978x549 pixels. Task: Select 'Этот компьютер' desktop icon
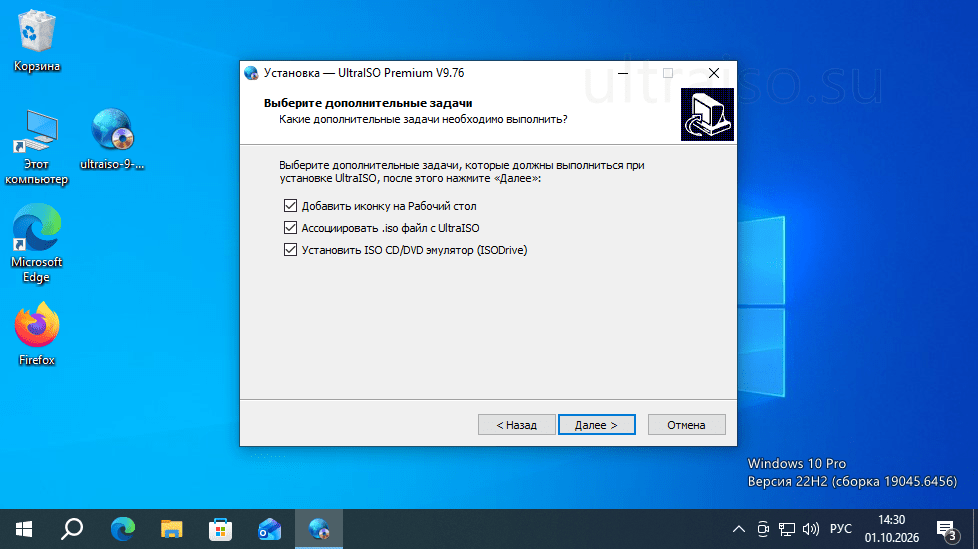tap(37, 148)
